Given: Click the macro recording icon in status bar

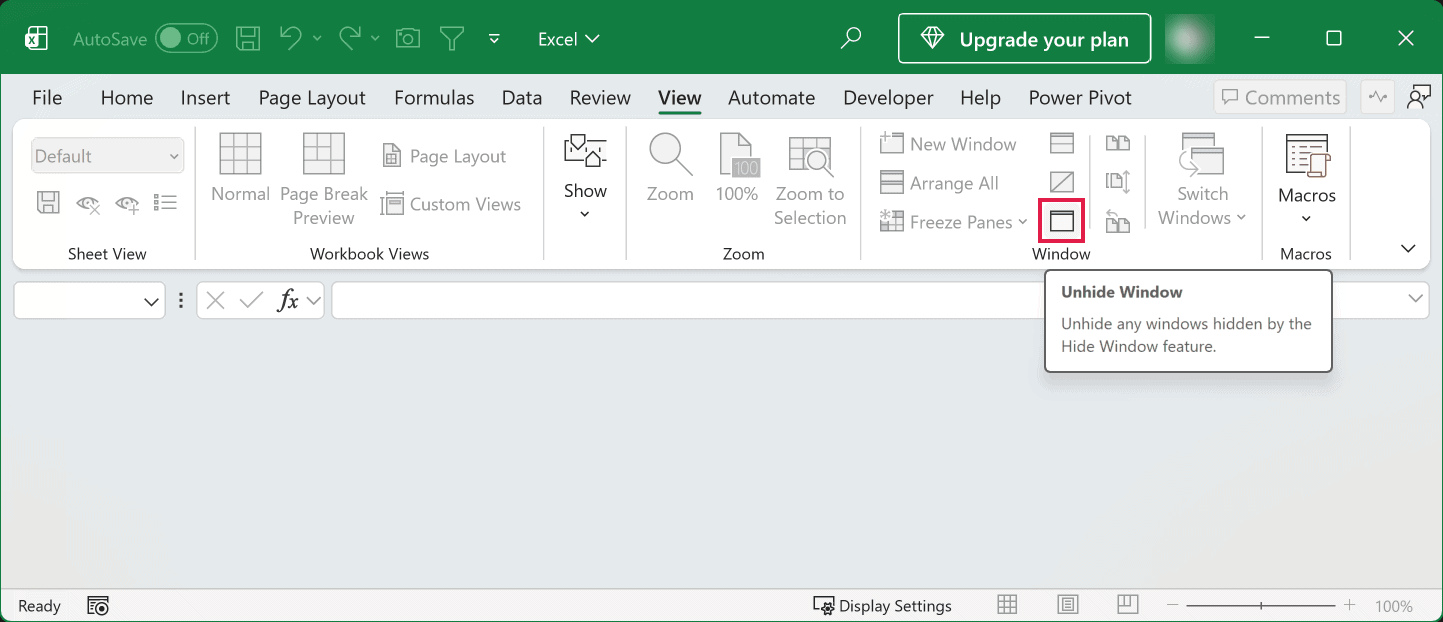Looking at the screenshot, I should 98,606.
